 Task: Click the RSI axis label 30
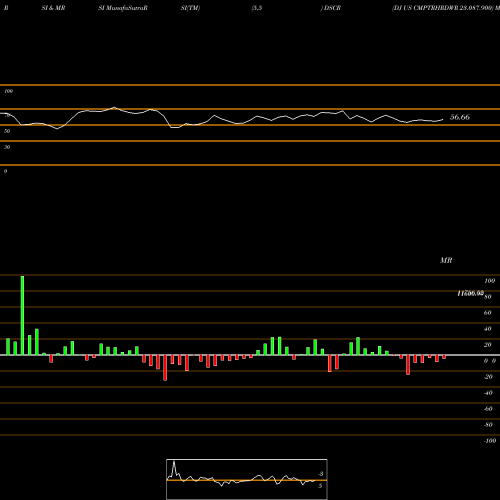coord(7,147)
